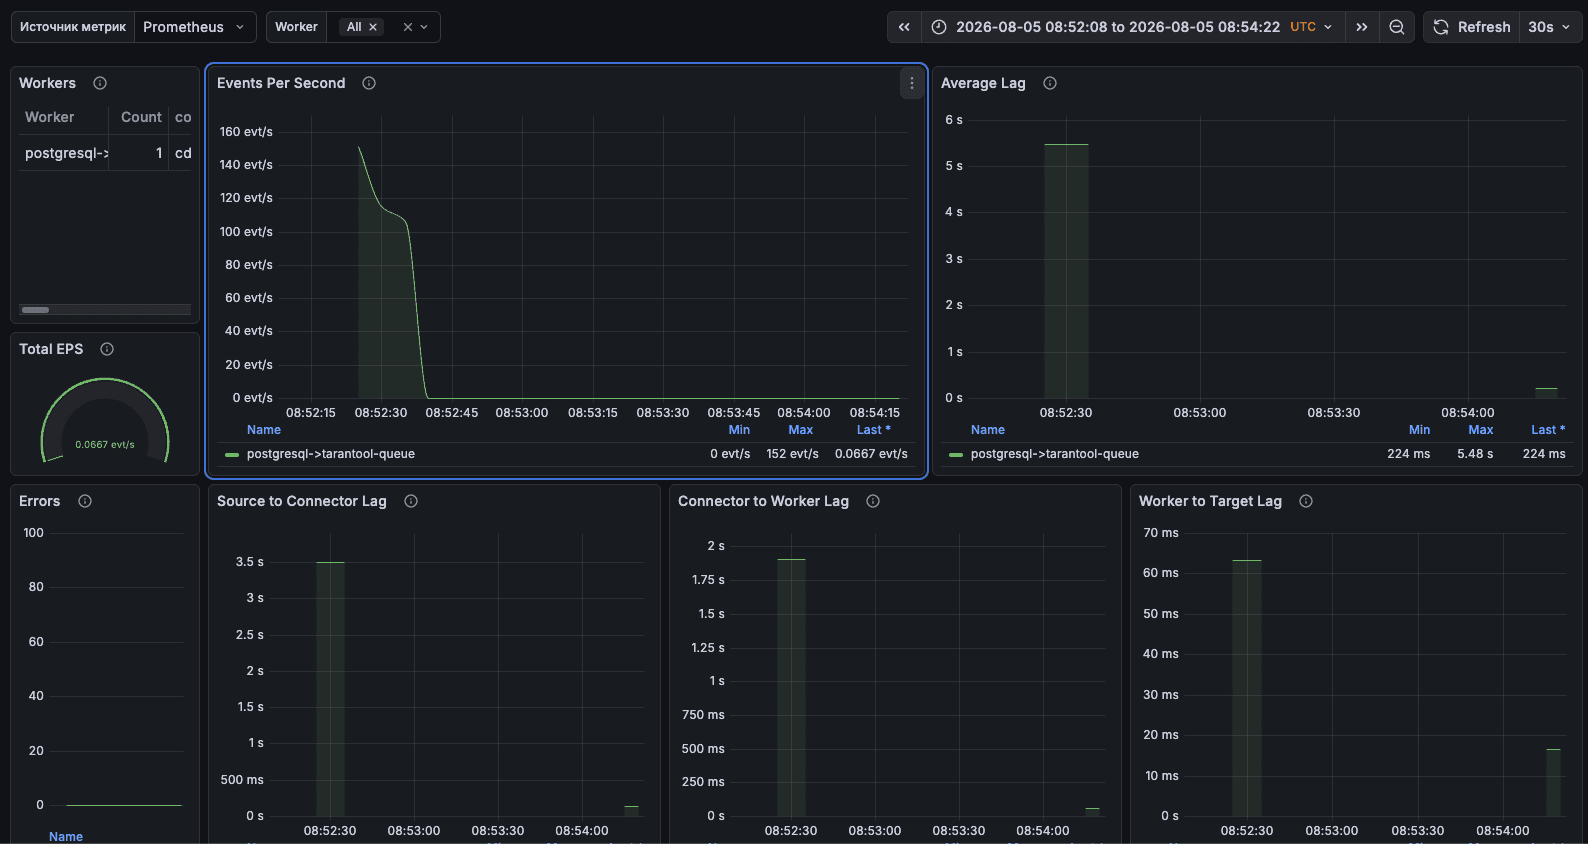This screenshot has height=844, width=1588.
Task: Click the 152 evt/s max value
Action: pyautogui.click(x=792, y=454)
